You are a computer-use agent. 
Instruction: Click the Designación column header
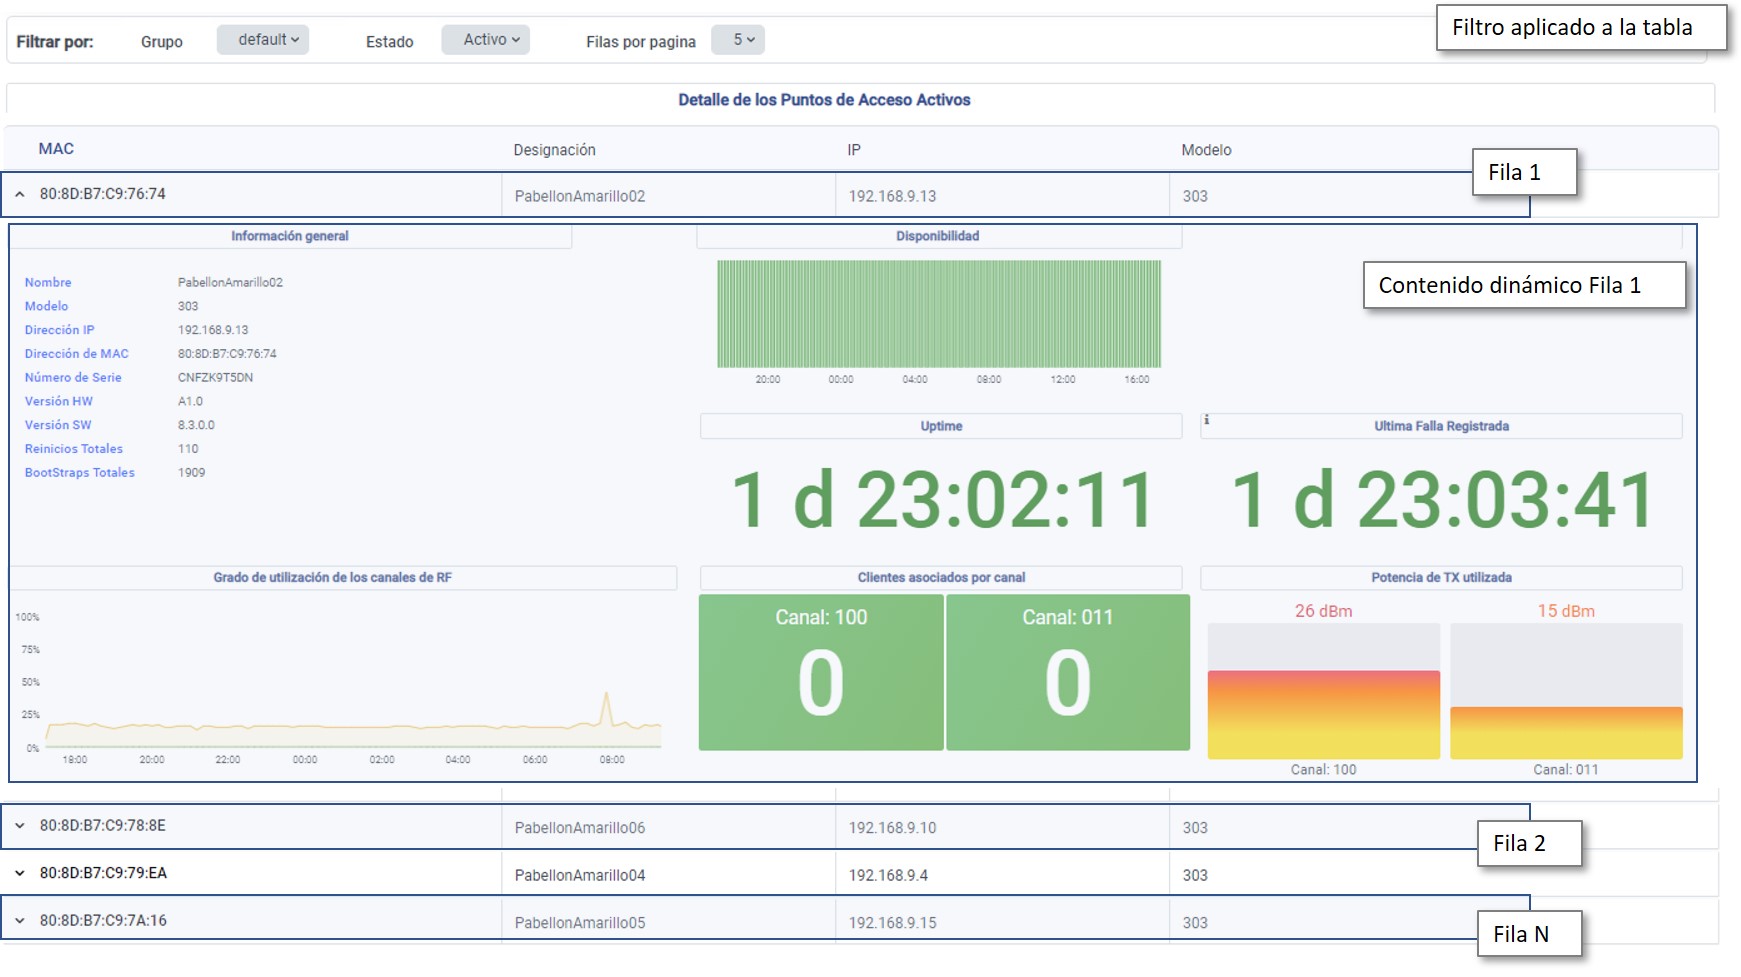[554, 150]
